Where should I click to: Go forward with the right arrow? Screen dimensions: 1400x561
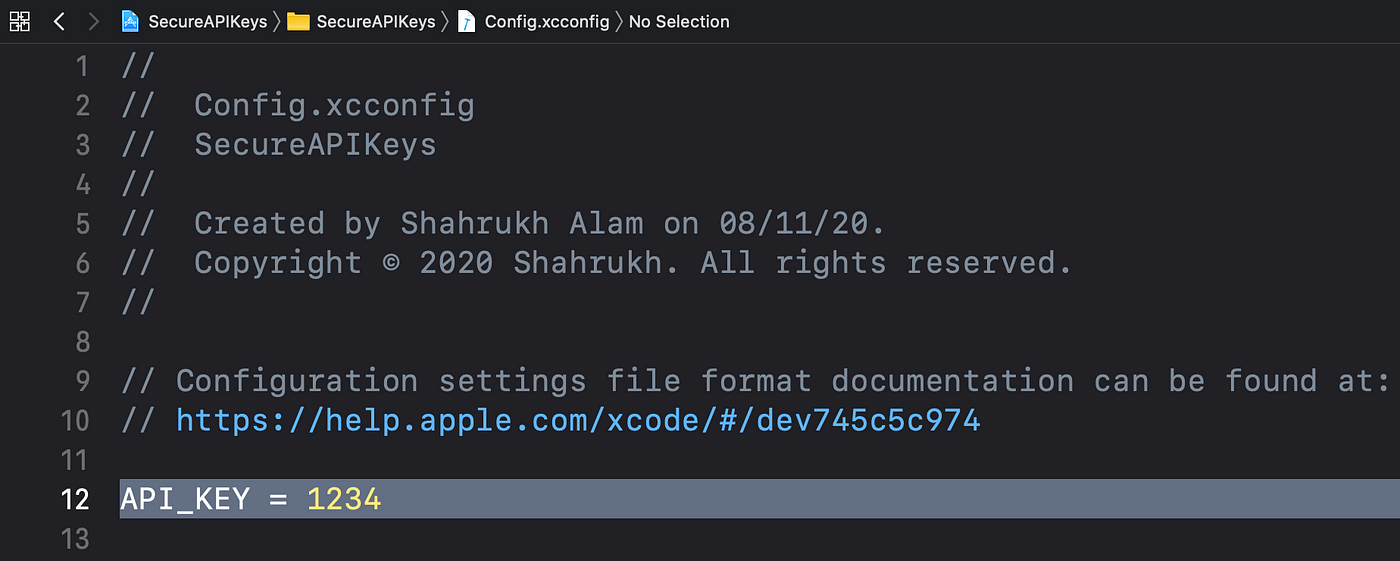click(x=93, y=21)
